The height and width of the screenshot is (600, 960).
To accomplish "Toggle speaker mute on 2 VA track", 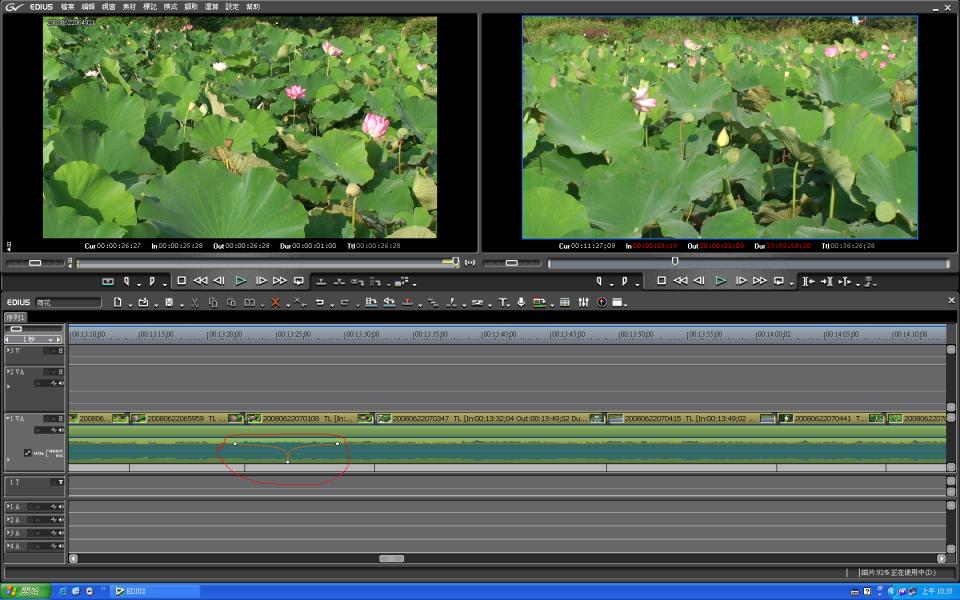I will 60,383.
